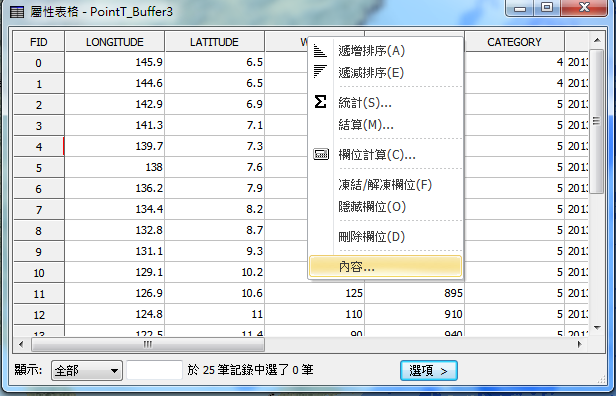Select row header 3

(38, 126)
